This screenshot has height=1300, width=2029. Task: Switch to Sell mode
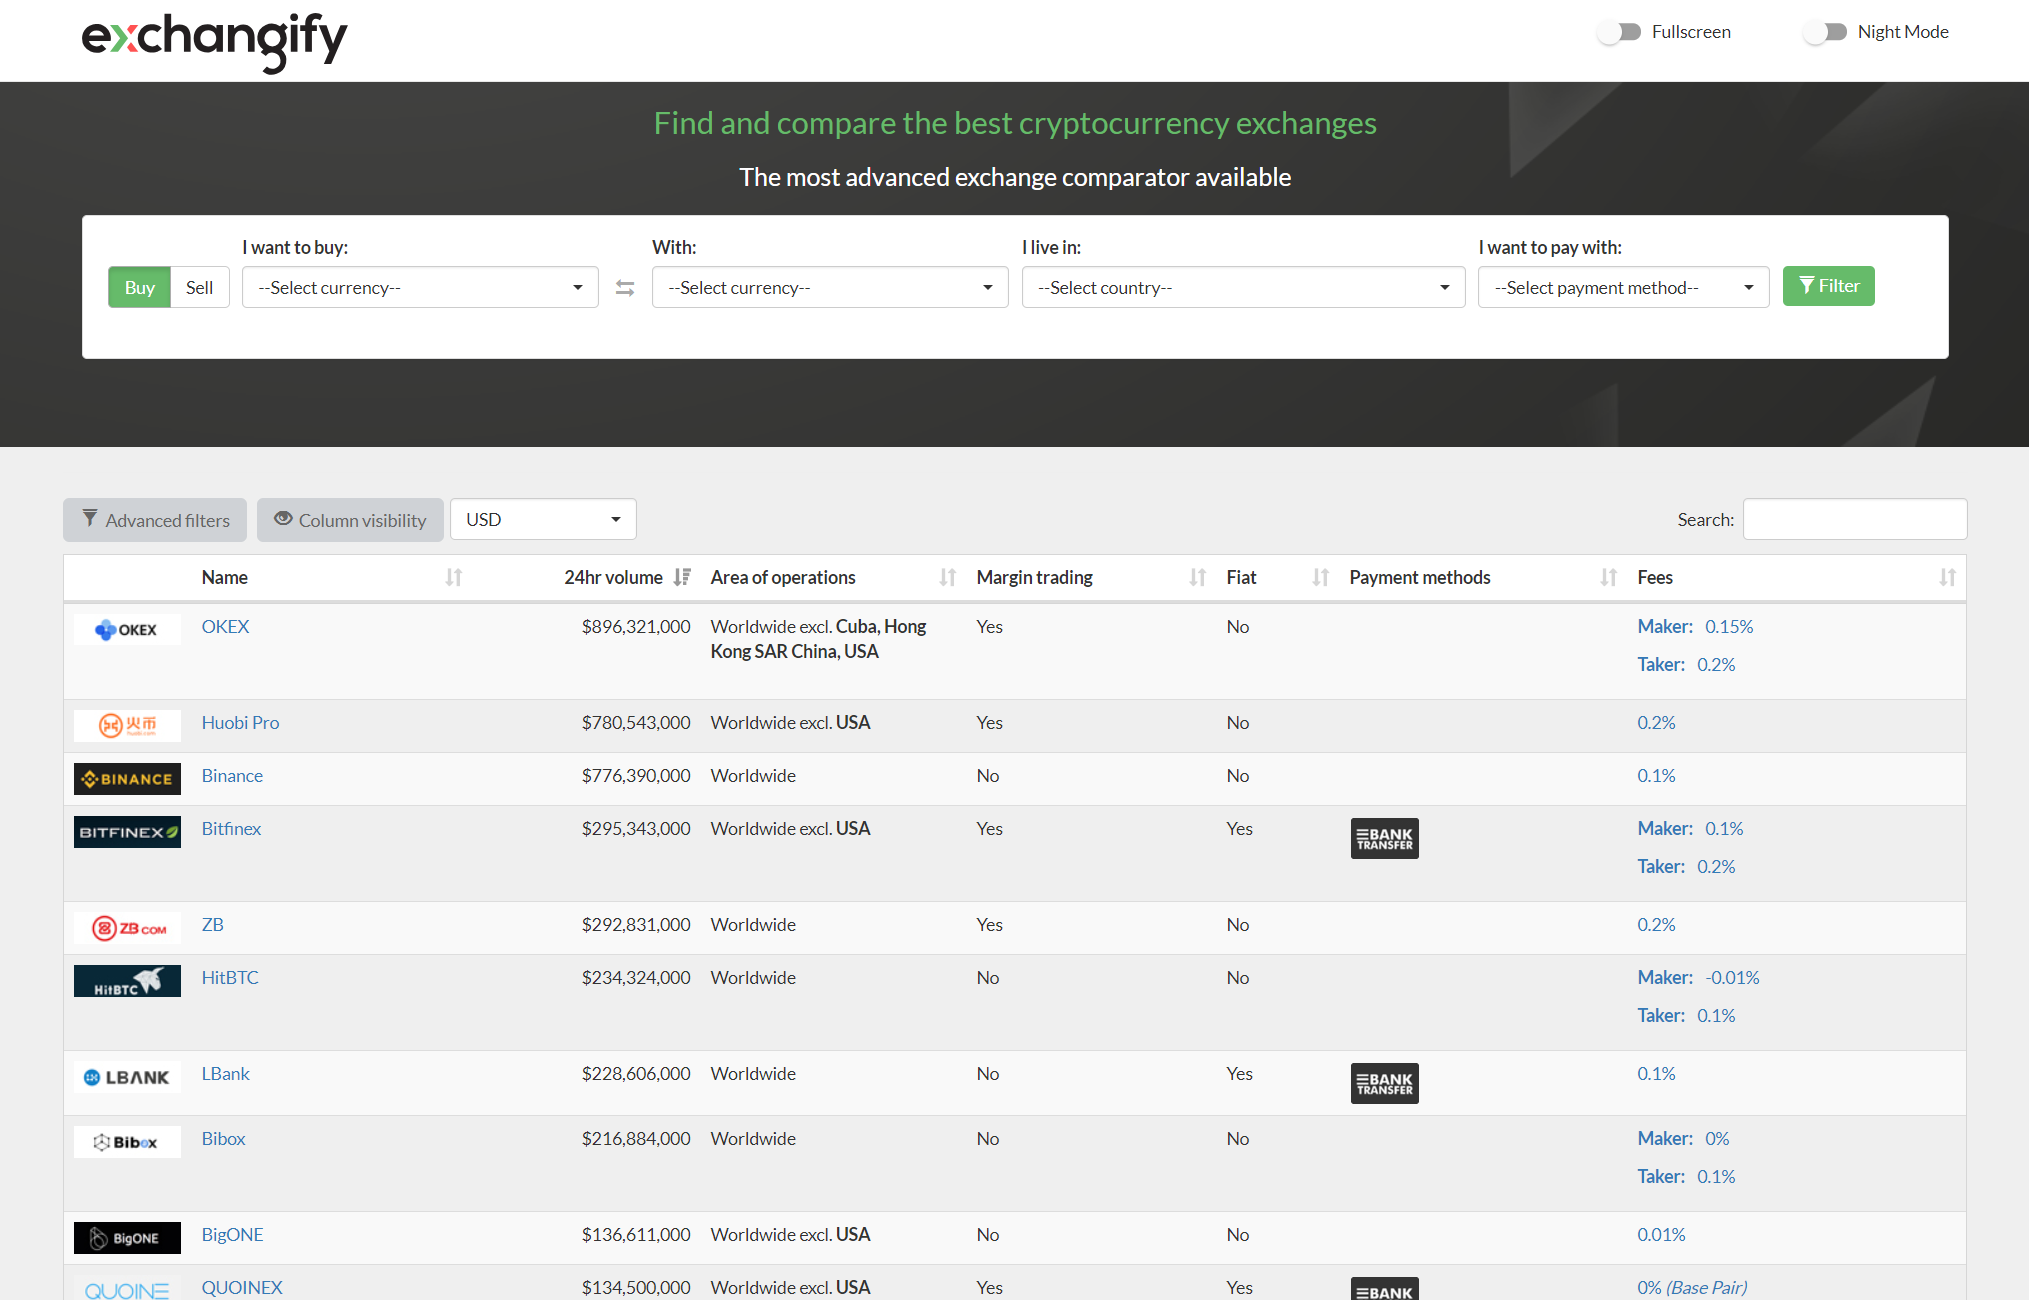[199, 288]
